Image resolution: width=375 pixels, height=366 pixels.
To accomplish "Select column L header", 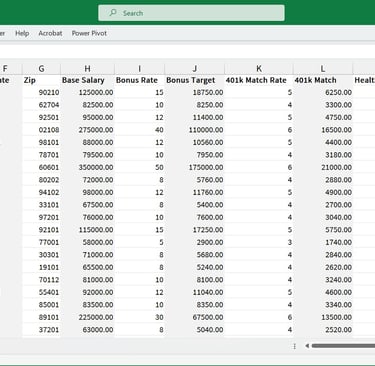I will coord(323,69).
